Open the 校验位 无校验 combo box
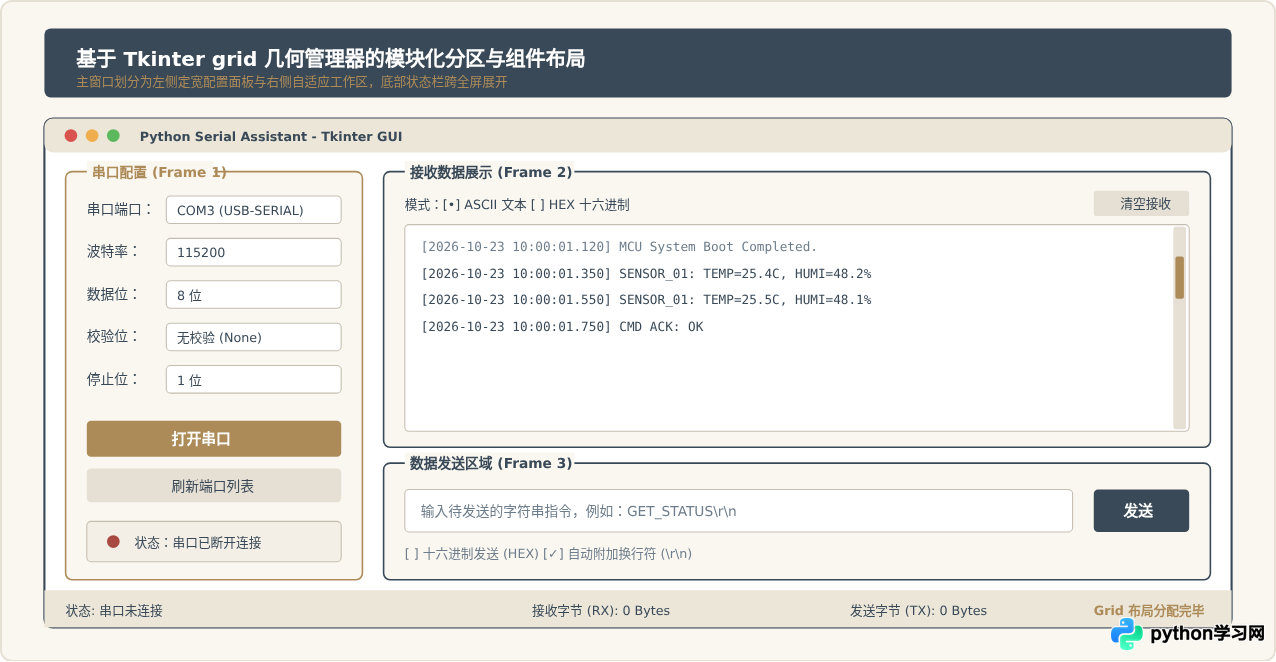 pos(253,337)
